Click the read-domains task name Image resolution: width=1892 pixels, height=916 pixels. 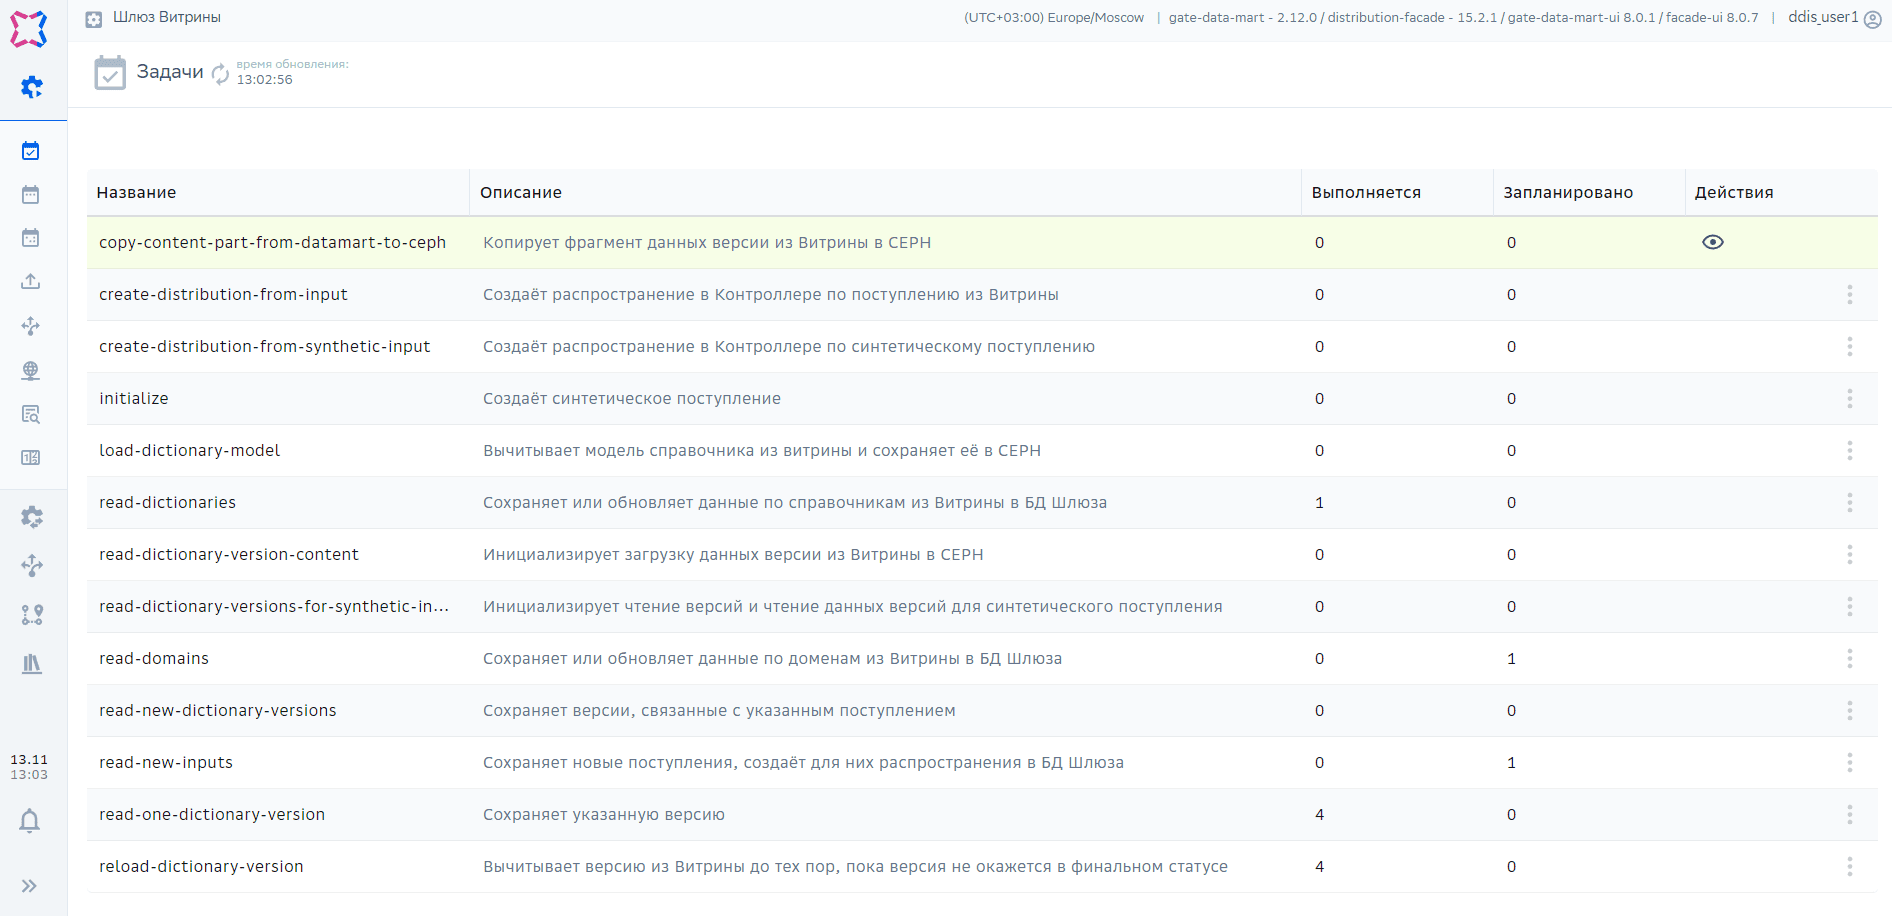pyautogui.click(x=154, y=658)
